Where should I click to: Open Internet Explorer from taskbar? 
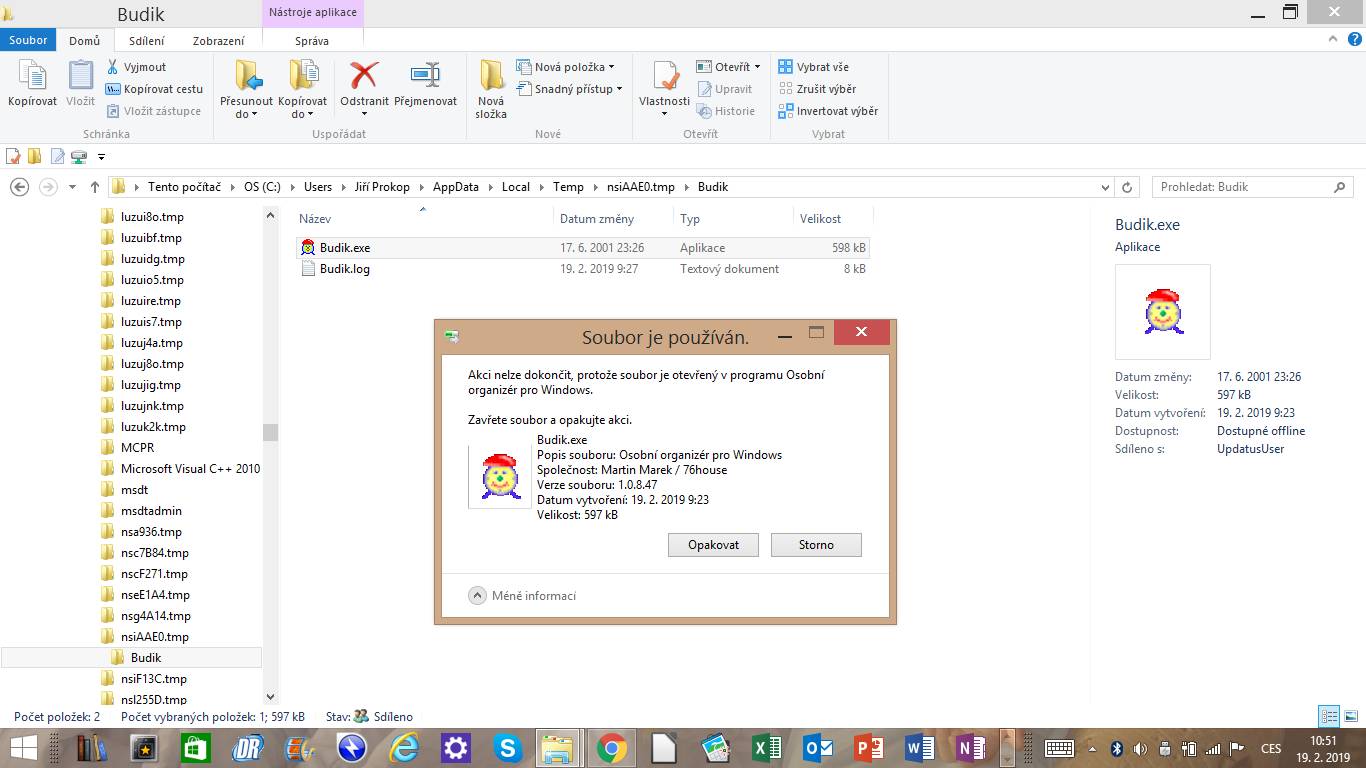[x=404, y=748]
